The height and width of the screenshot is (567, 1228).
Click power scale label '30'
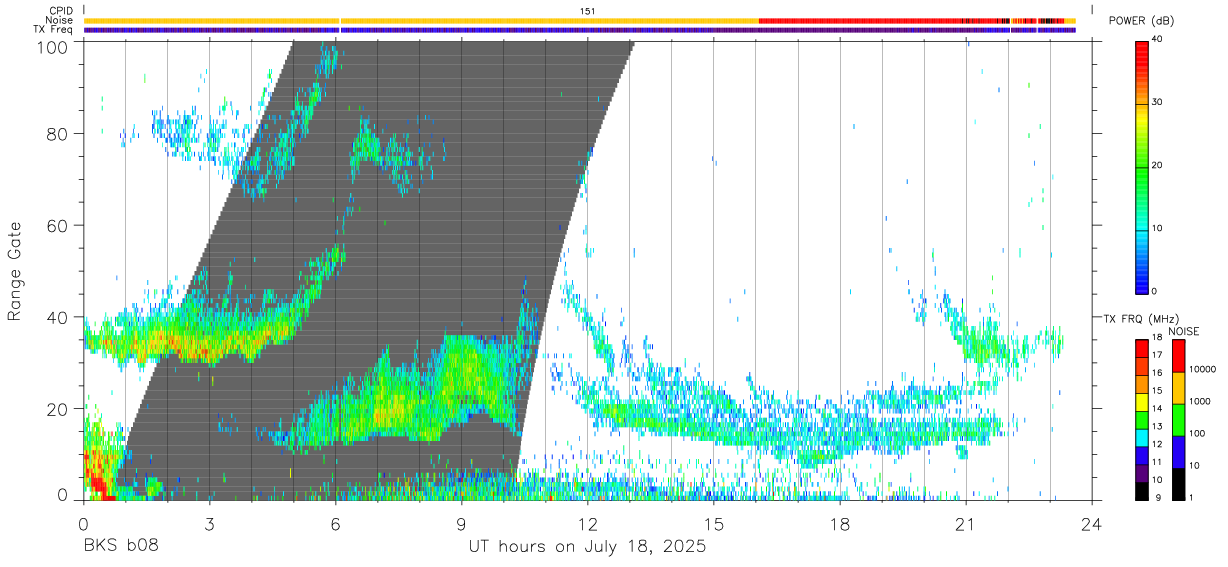click(x=1157, y=102)
